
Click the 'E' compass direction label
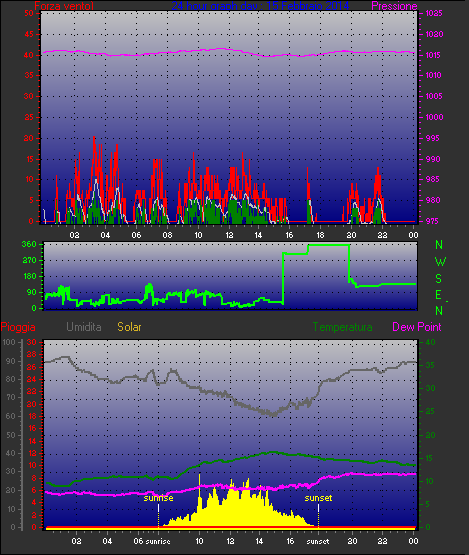click(438, 294)
